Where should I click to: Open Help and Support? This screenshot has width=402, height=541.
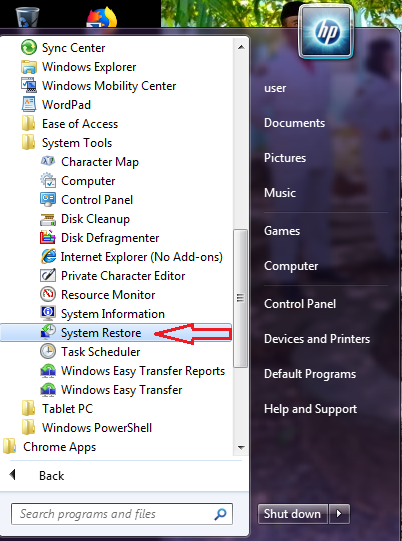click(x=311, y=409)
